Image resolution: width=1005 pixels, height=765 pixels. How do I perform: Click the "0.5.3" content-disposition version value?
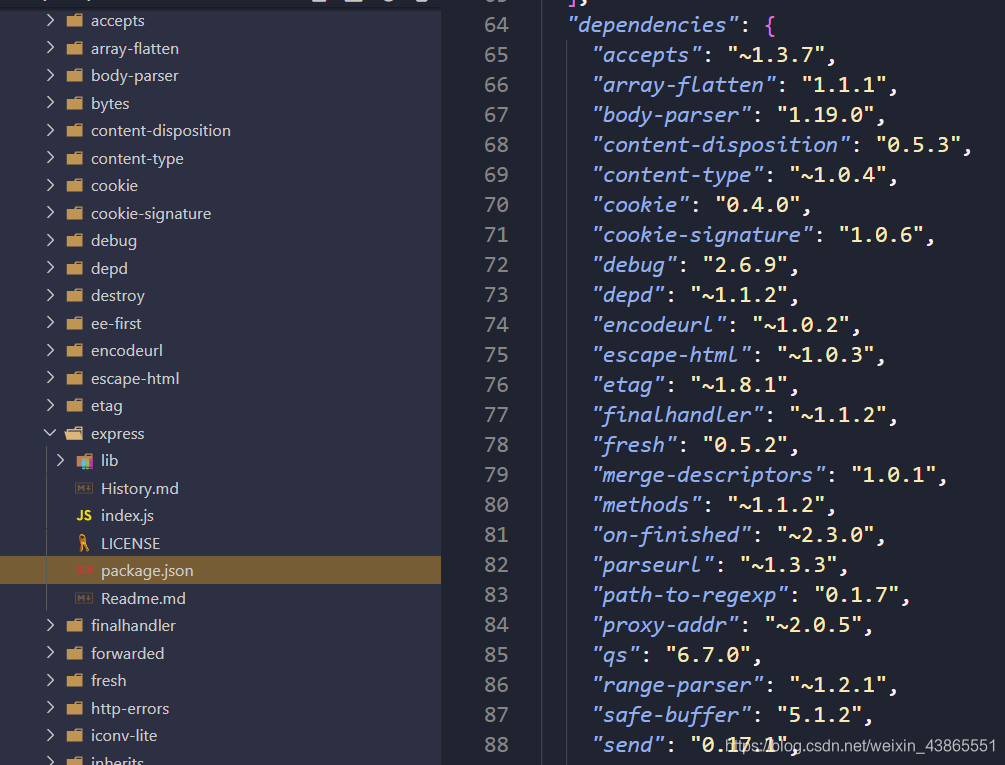(918, 145)
